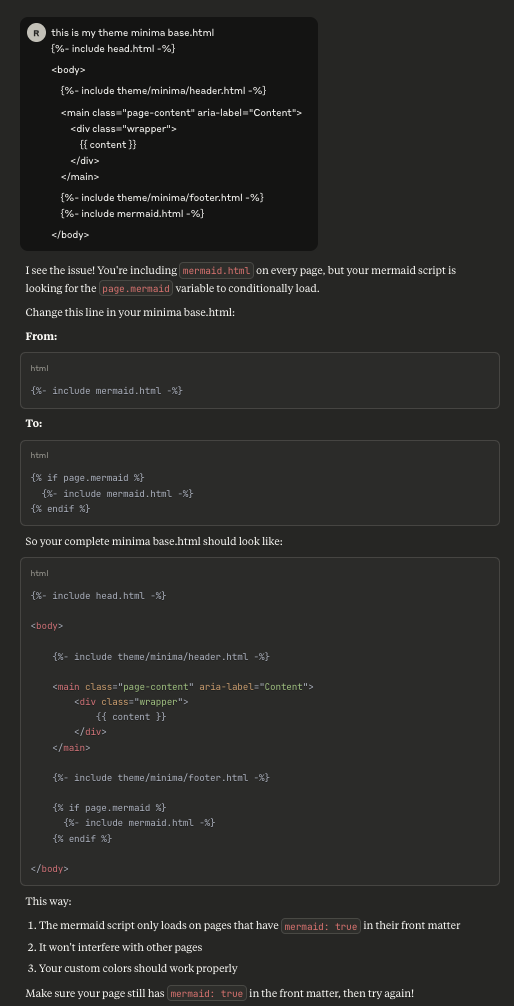Image resolution: width=514 pixels, height=1006 pixels.
Task: Click '{%- include mermaid.html -%}' in the user message
Action: pyautogui.click(x=132, y=214)
